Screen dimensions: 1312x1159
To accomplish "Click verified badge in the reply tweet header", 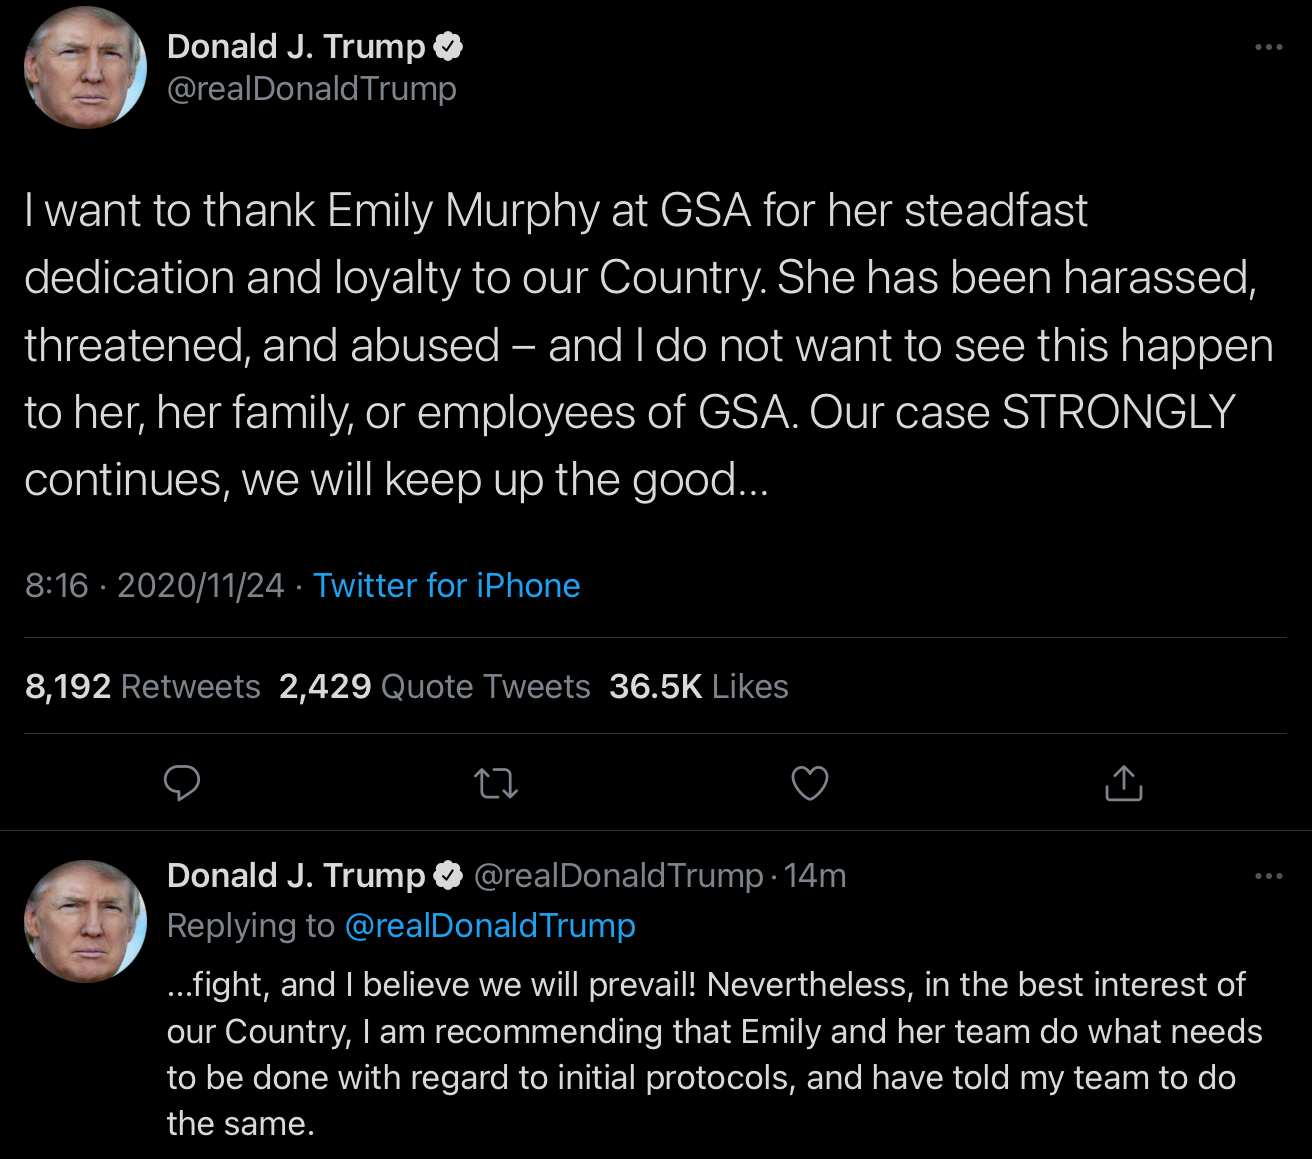I will 447,875.
